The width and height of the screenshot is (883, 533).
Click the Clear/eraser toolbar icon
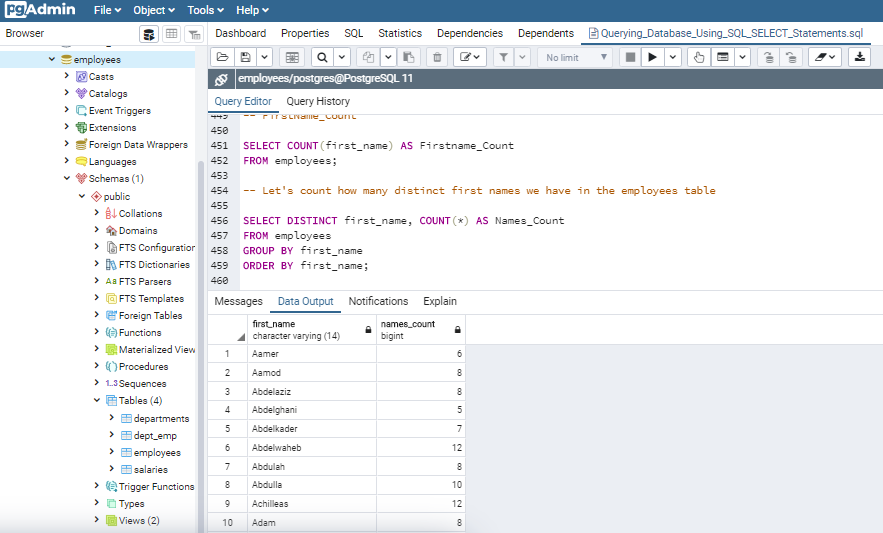[819, 57]
